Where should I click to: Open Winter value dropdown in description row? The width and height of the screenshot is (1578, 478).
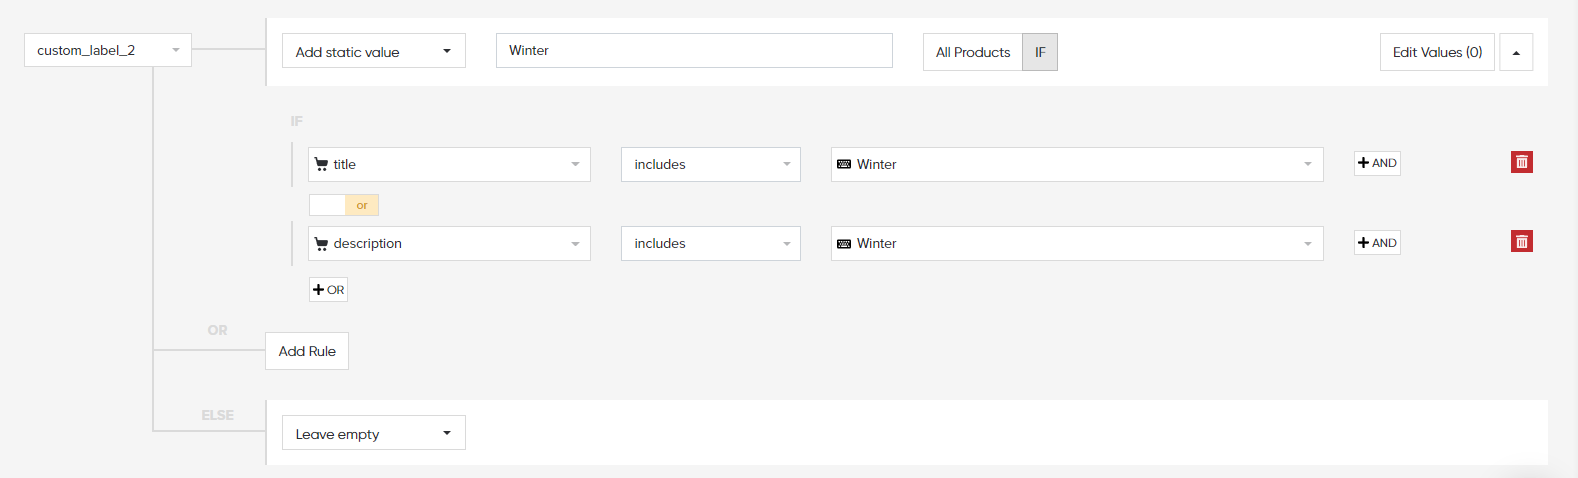coord(1077,243)
